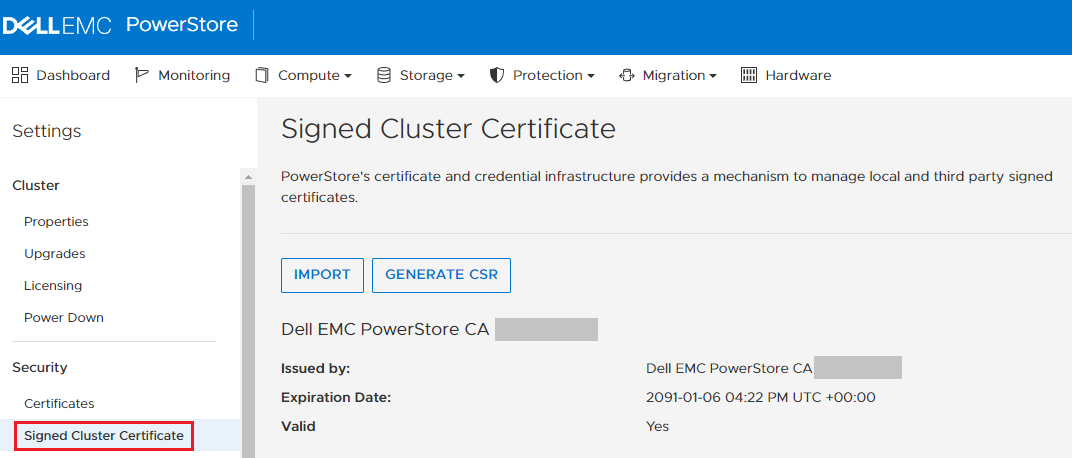Click the Storage cylinder icon
The image size is (1072, 458).
point(383,75)
